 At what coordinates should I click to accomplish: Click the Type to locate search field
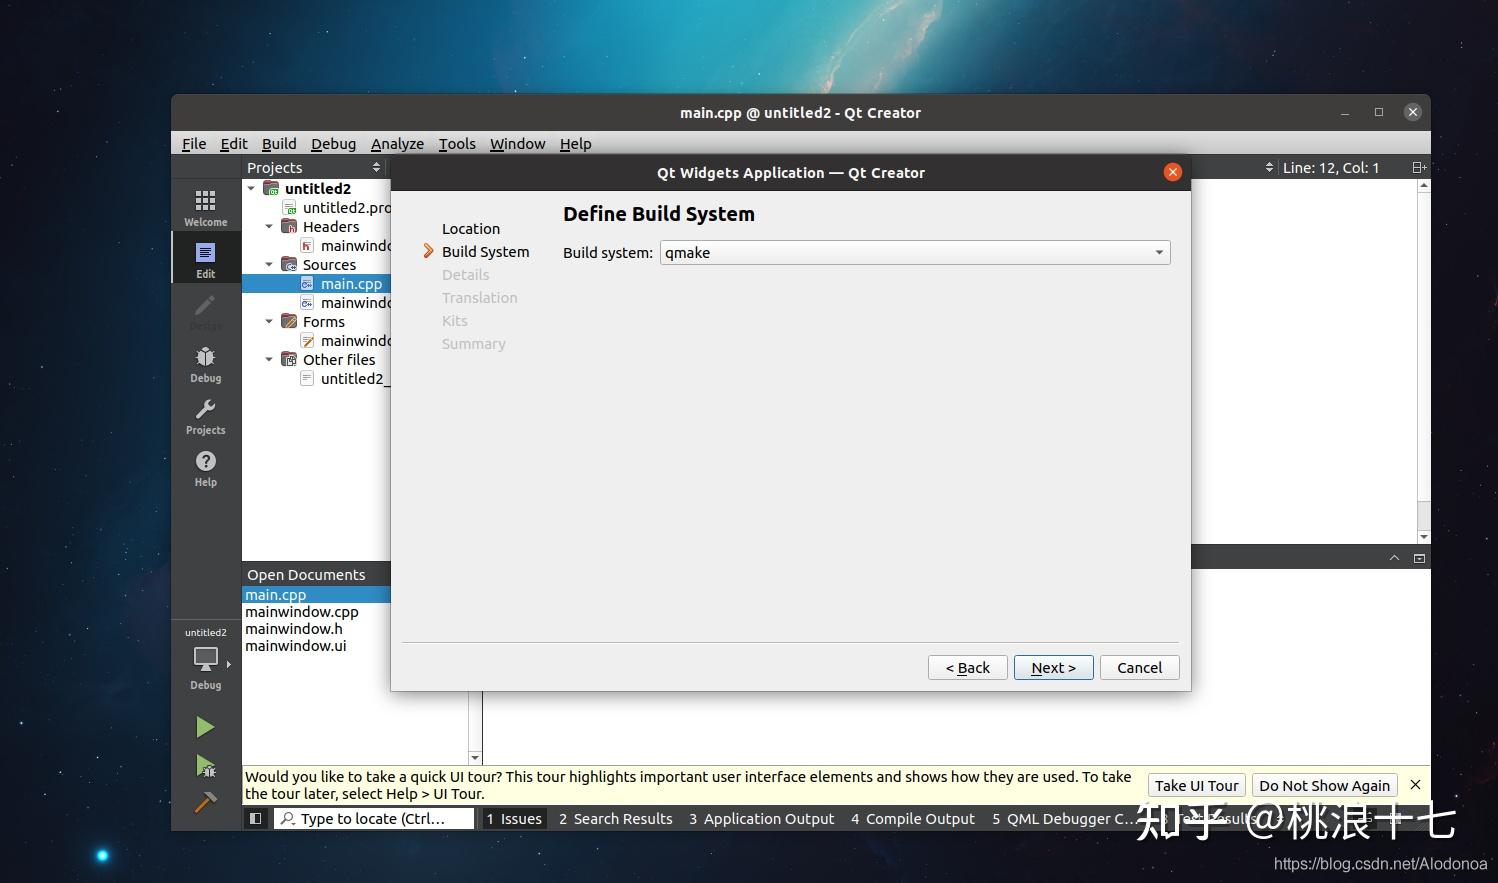pyautogui.click(x=375, y=818)
